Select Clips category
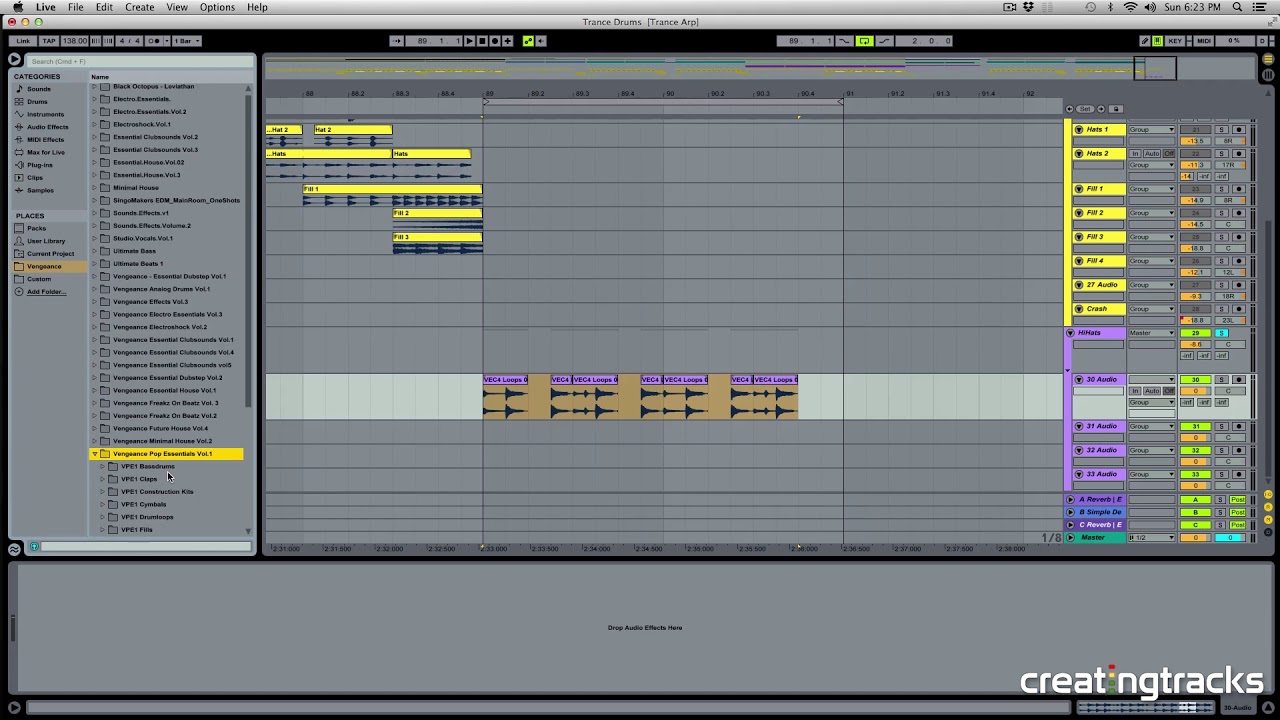1280x720 pixels. [34, 177]
